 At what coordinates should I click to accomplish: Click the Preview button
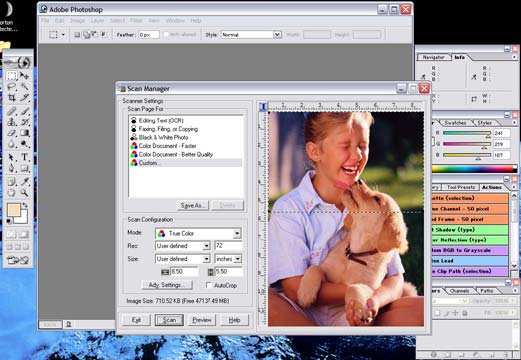202,320
